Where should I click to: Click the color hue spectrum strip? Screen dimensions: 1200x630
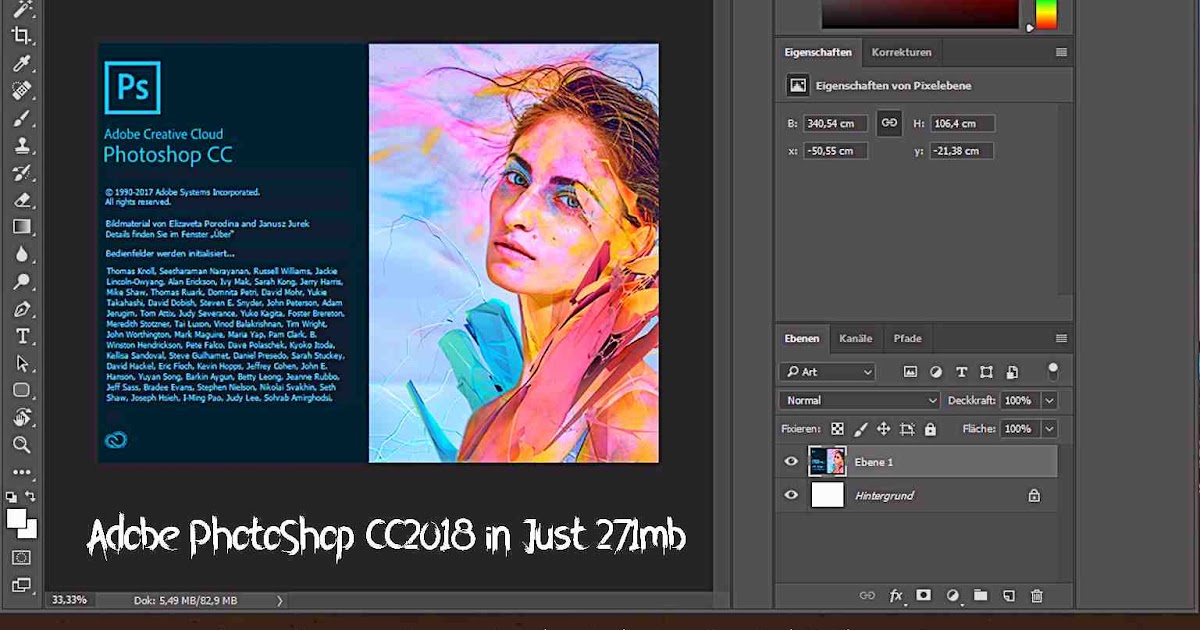point(1045,13)
